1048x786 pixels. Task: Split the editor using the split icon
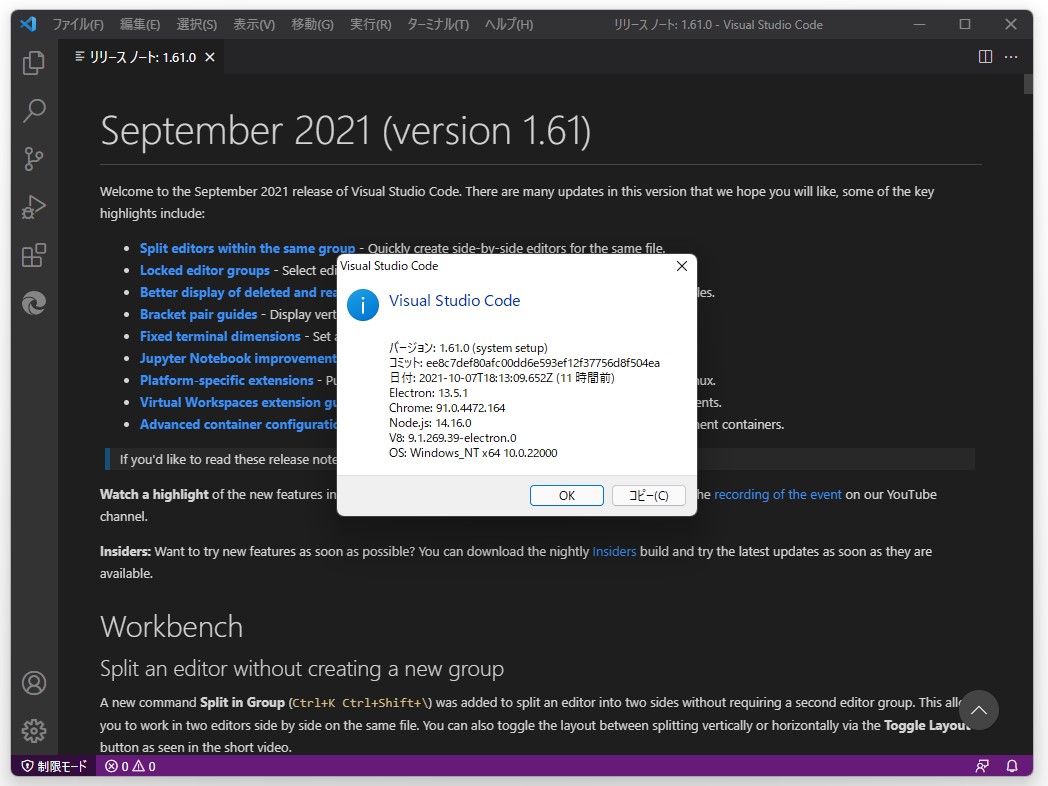pos(985,57)
